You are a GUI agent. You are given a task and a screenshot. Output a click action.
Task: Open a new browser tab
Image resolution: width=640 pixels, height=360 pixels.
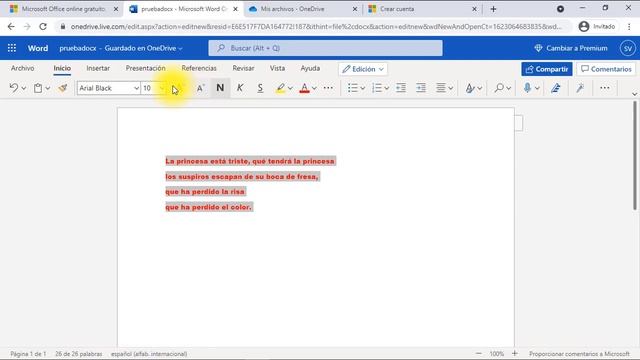(x=493, y=9)
